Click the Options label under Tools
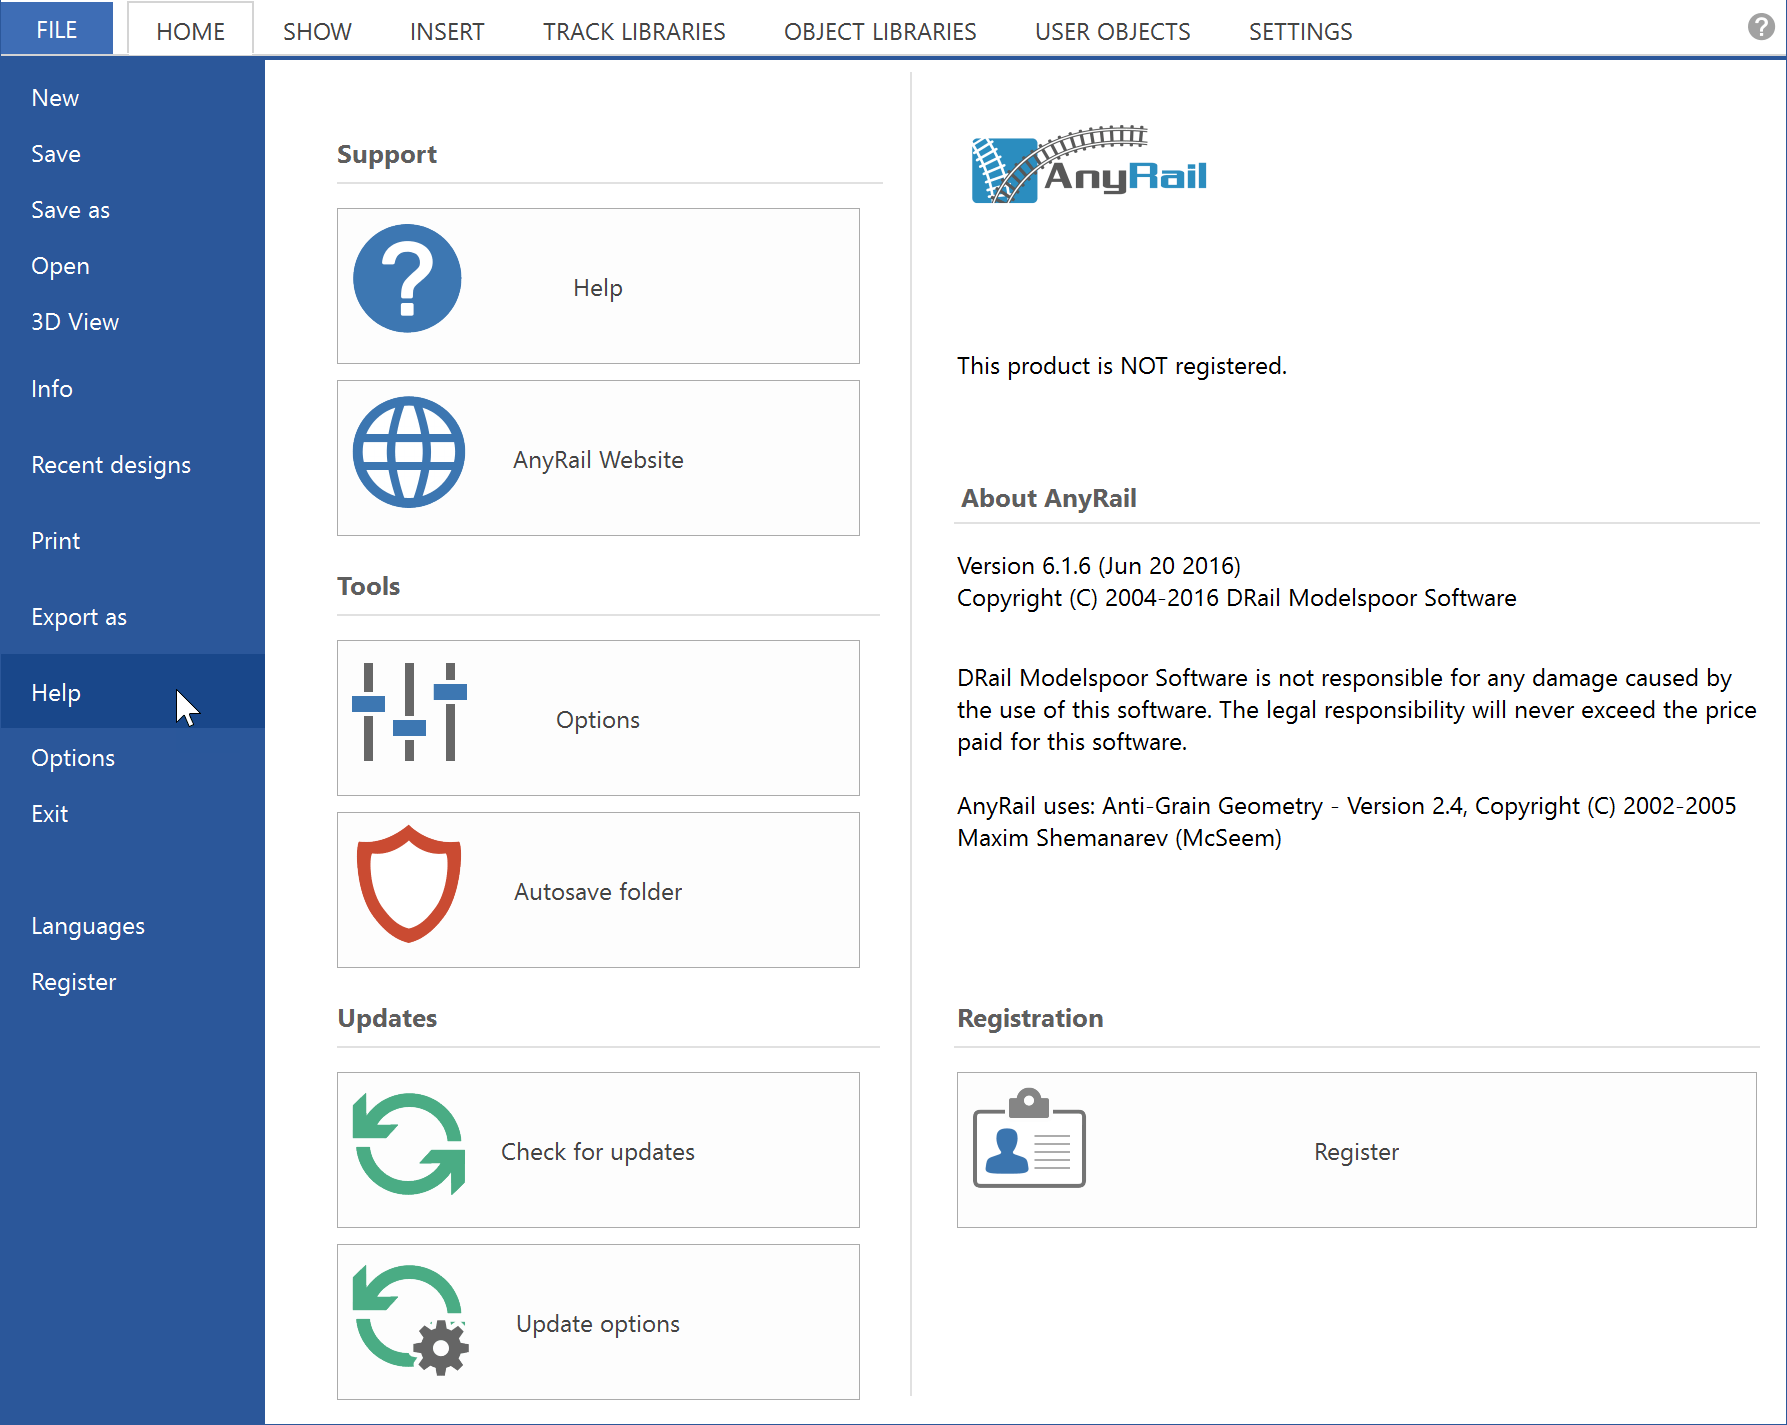This screenshot has width=1787, height=1425. coord(598,720)
